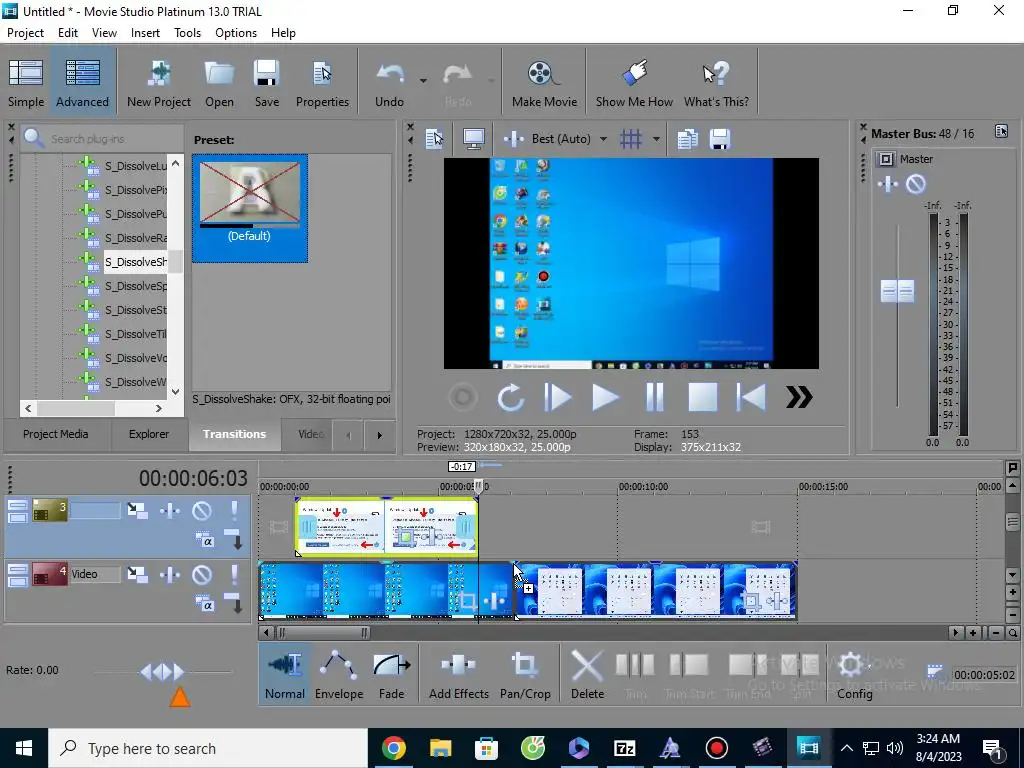Open the Insert menu

pyautogui.click(x=145, y=33)
